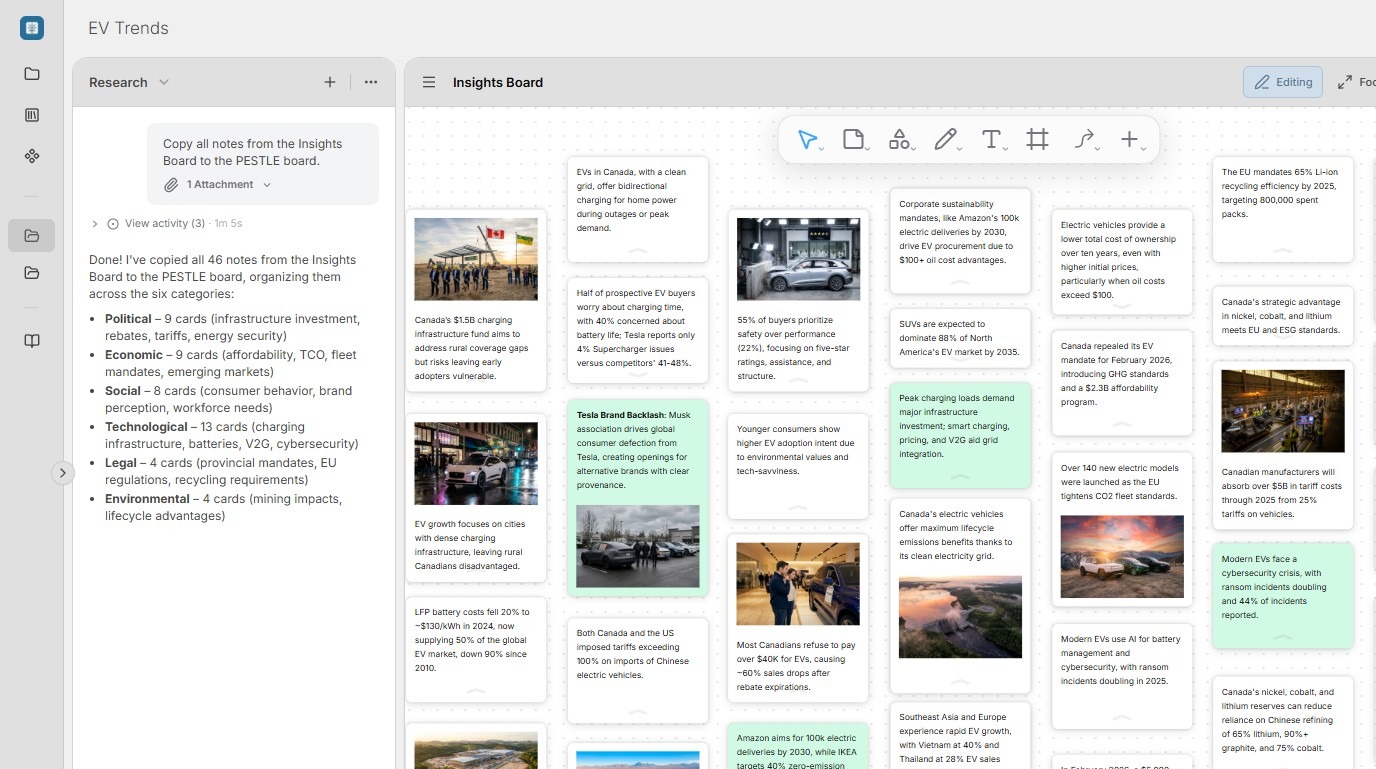Select the Corporate sustainability mandates card
This screenshot has width=1376, height=769.
click(960, 241)
